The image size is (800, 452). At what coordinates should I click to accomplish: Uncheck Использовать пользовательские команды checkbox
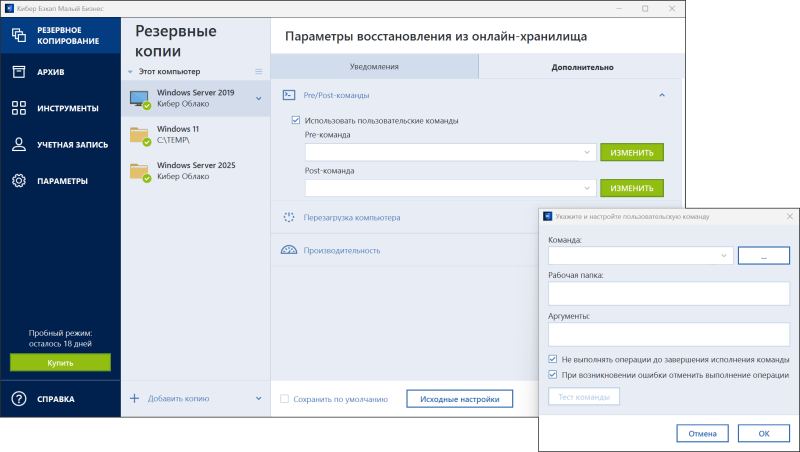tap(295, 121)
